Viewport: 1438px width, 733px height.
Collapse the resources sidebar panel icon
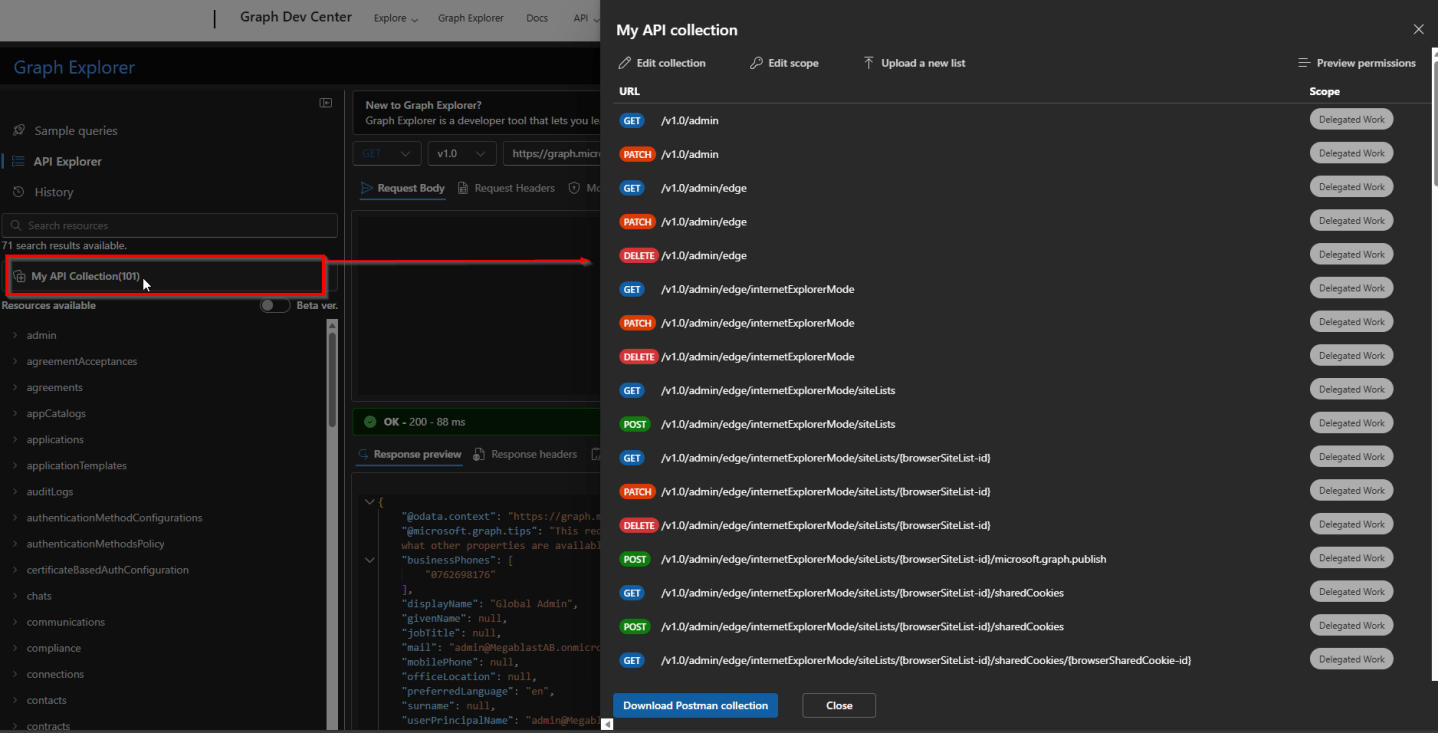325,102
